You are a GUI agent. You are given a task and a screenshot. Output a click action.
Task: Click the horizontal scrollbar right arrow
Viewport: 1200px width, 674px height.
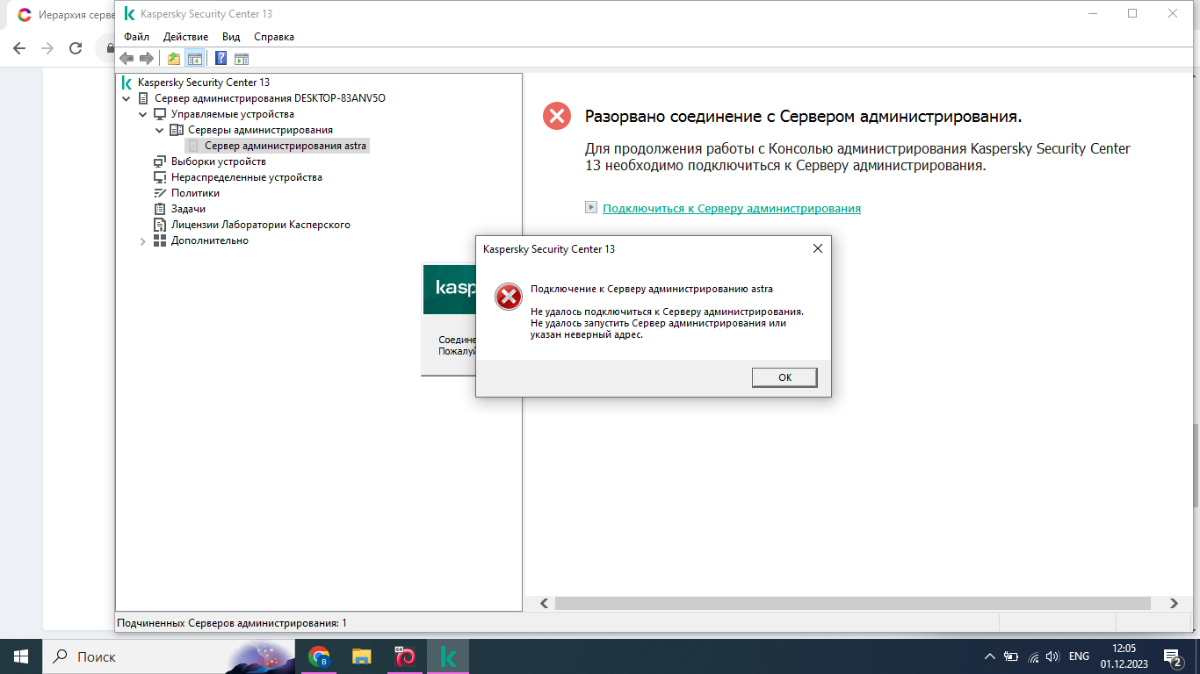click(x=1173, y=603)
